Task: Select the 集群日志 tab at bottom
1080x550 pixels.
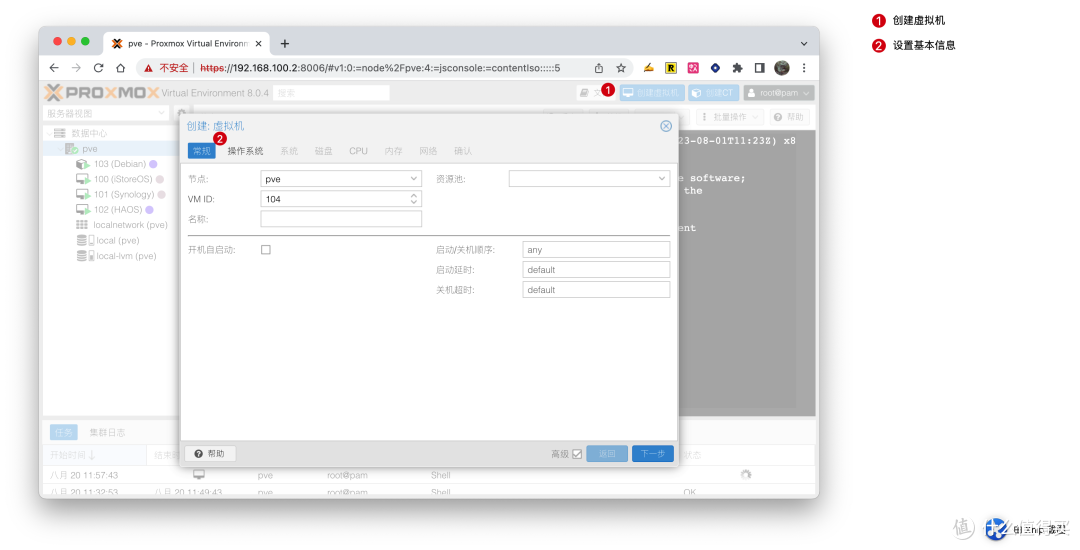Action: pyautogui.click(x=107, y=432)
